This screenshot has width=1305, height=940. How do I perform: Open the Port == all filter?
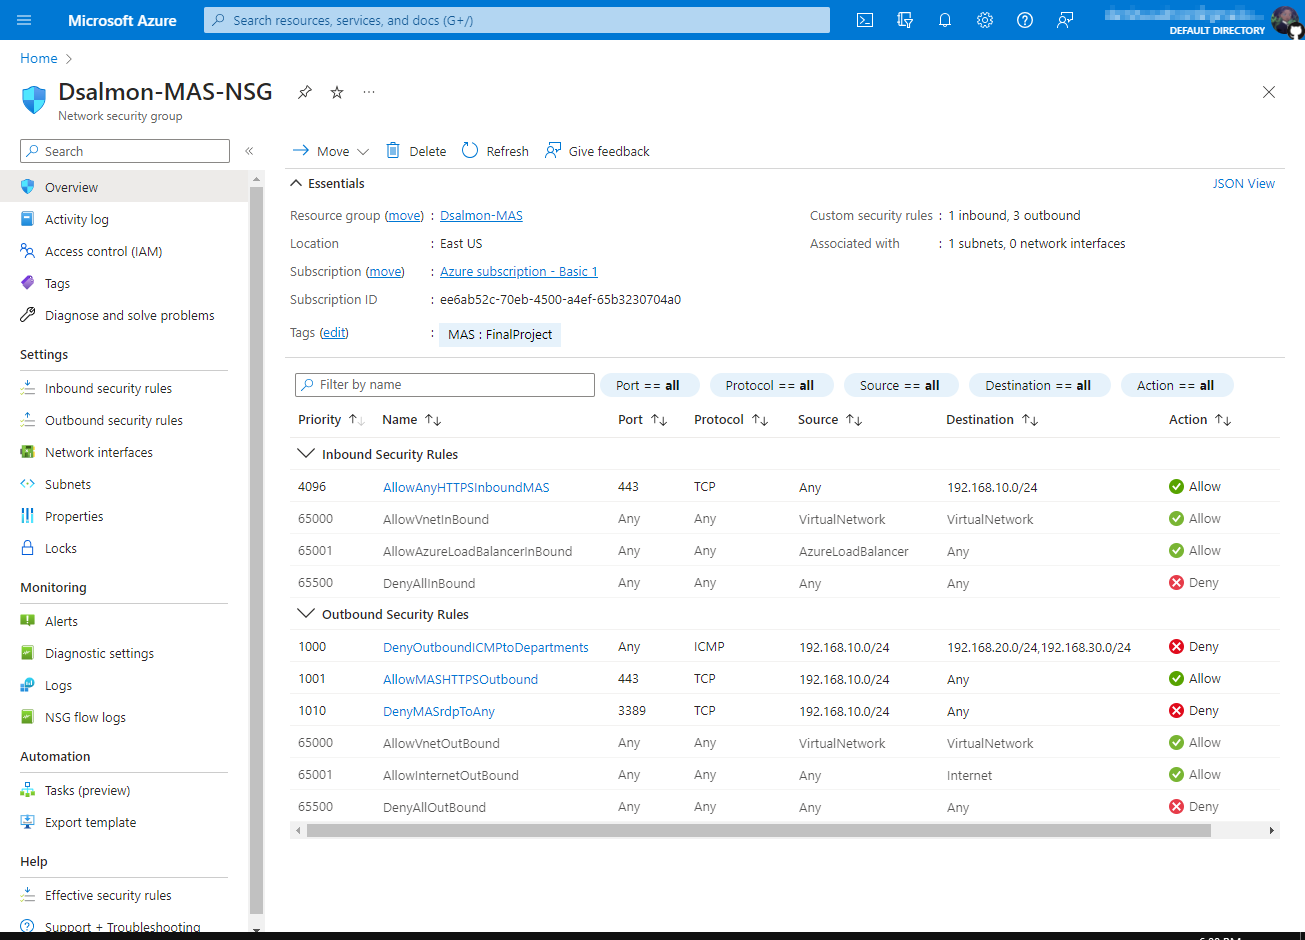648,385
